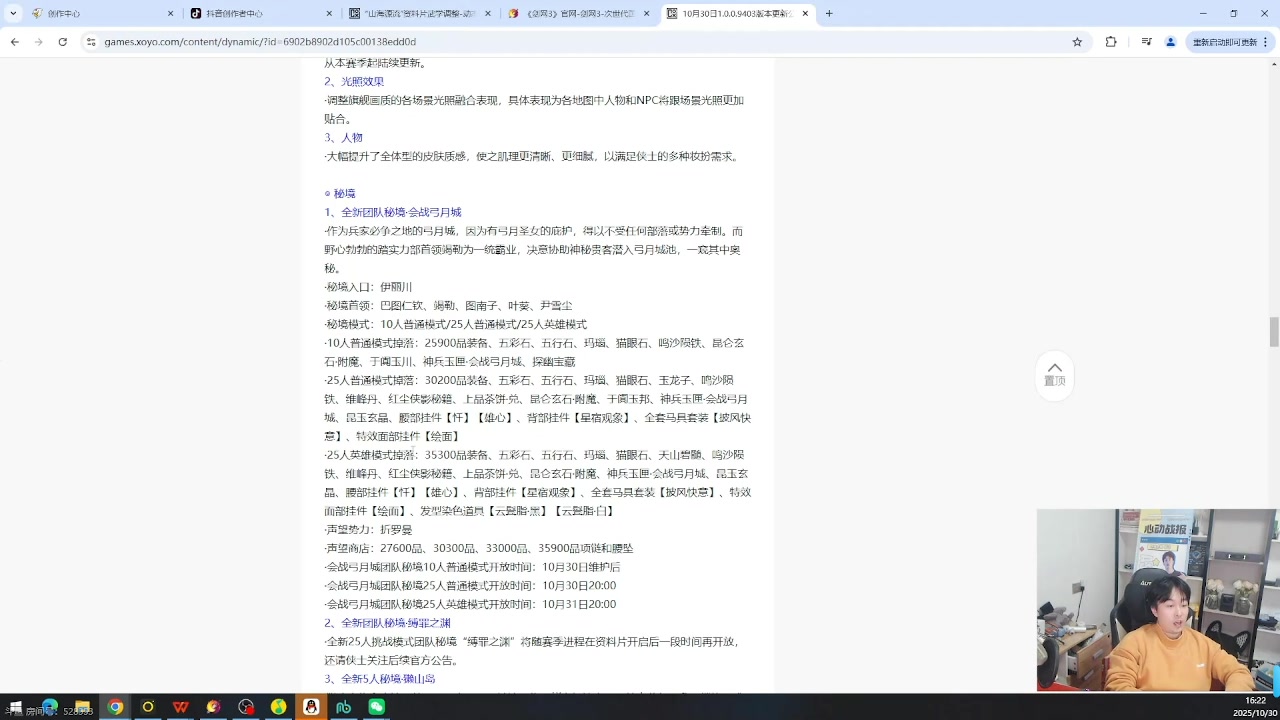
Task: Open a new tab with the plus button
Action: coord(829,13)
